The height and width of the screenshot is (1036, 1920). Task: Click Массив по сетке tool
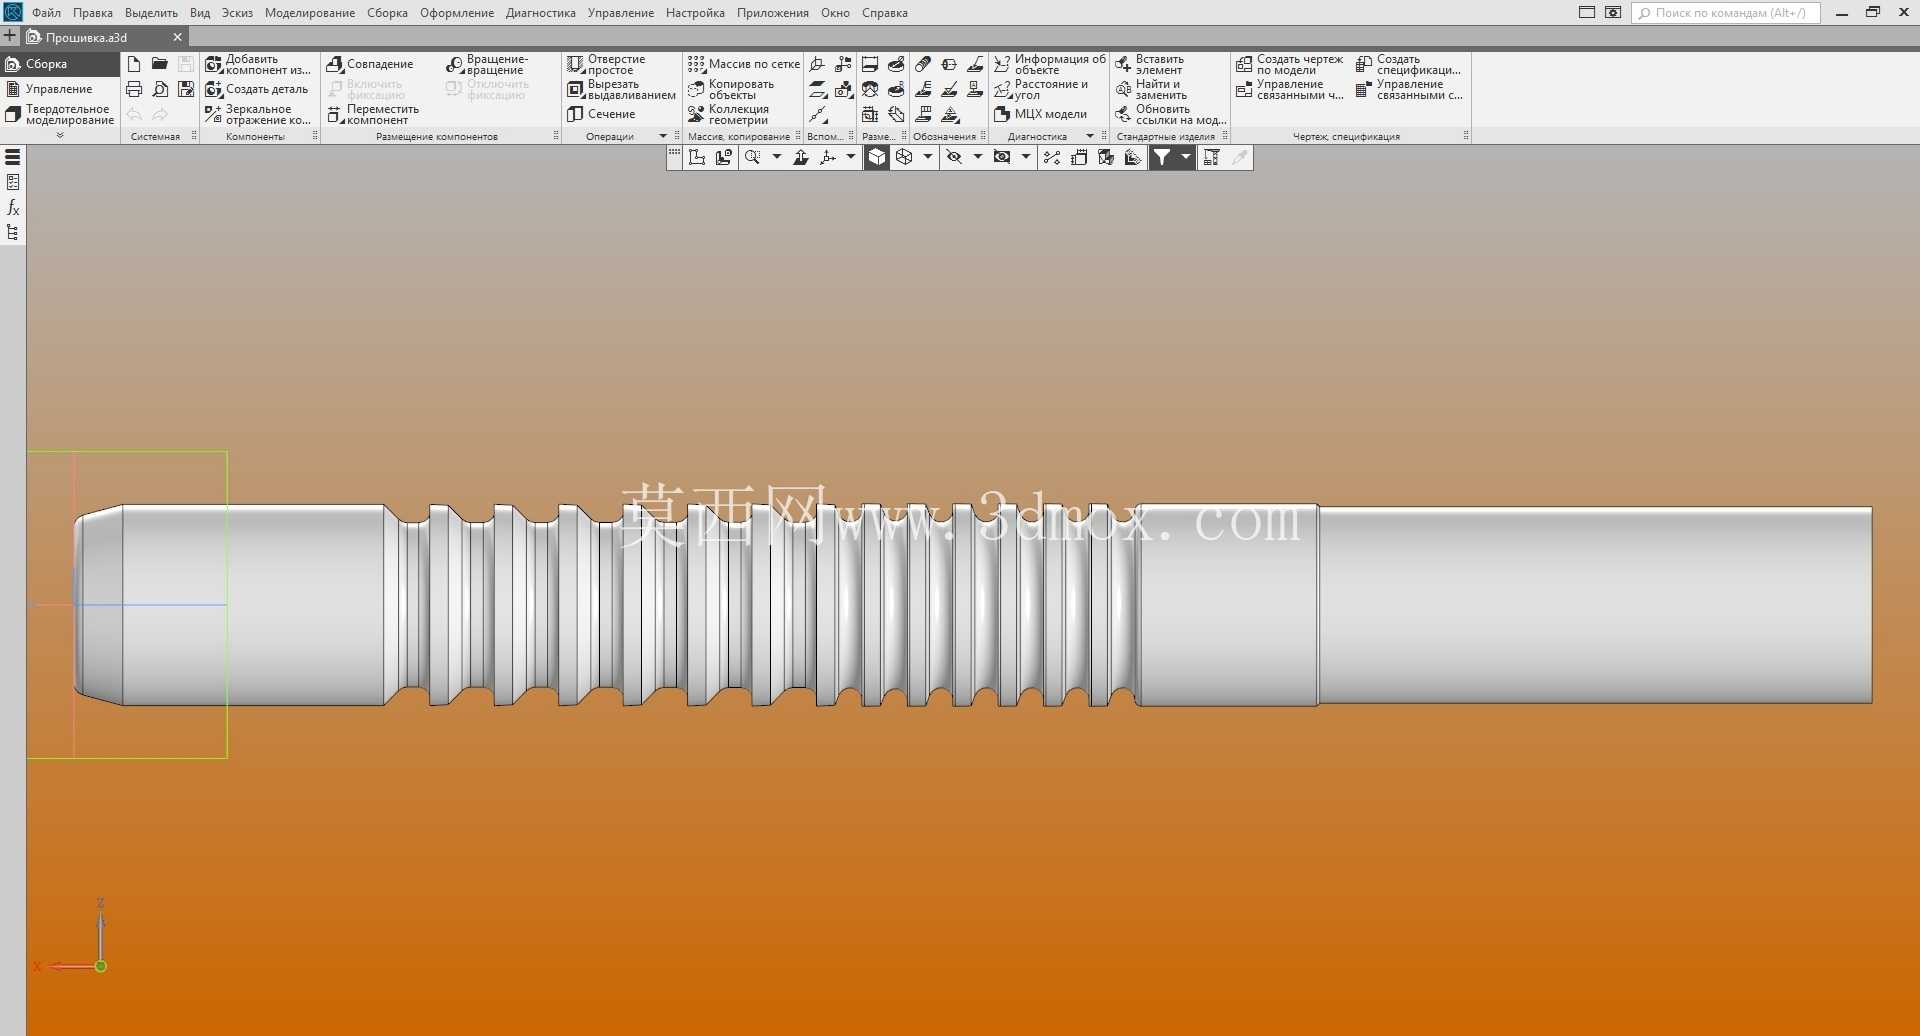point(744,64)
